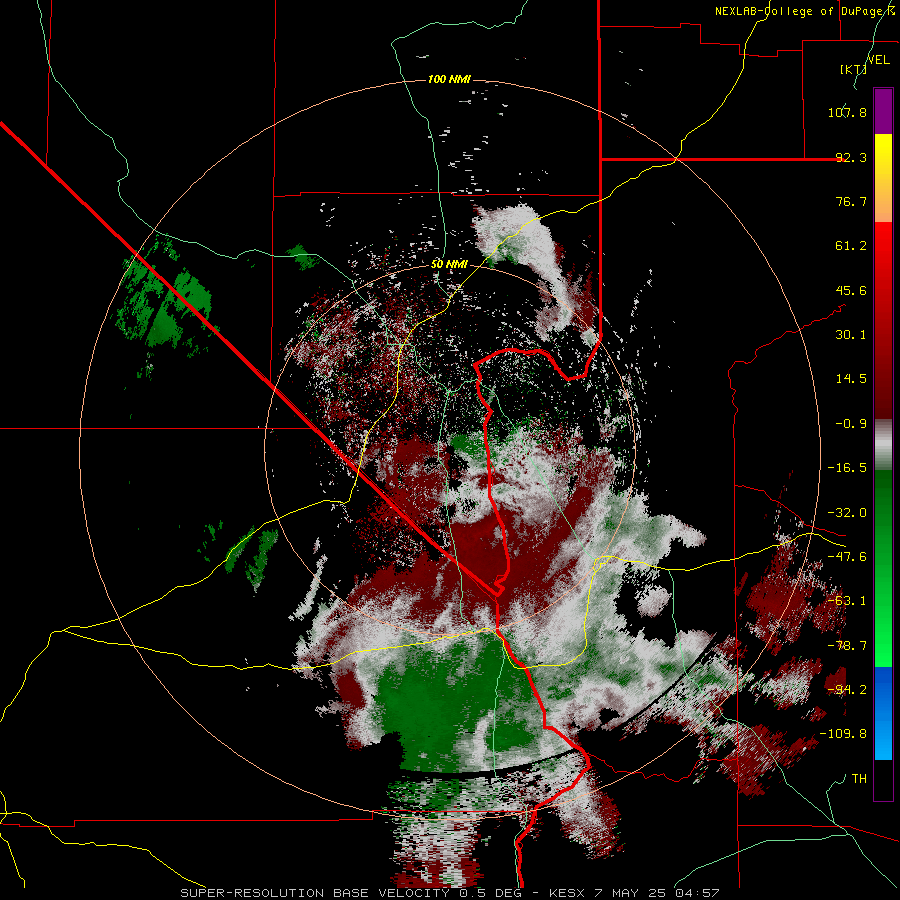900x900 pixels.
Task: Select the -63.1 value on velocity scale
Action: pos(847,601)
